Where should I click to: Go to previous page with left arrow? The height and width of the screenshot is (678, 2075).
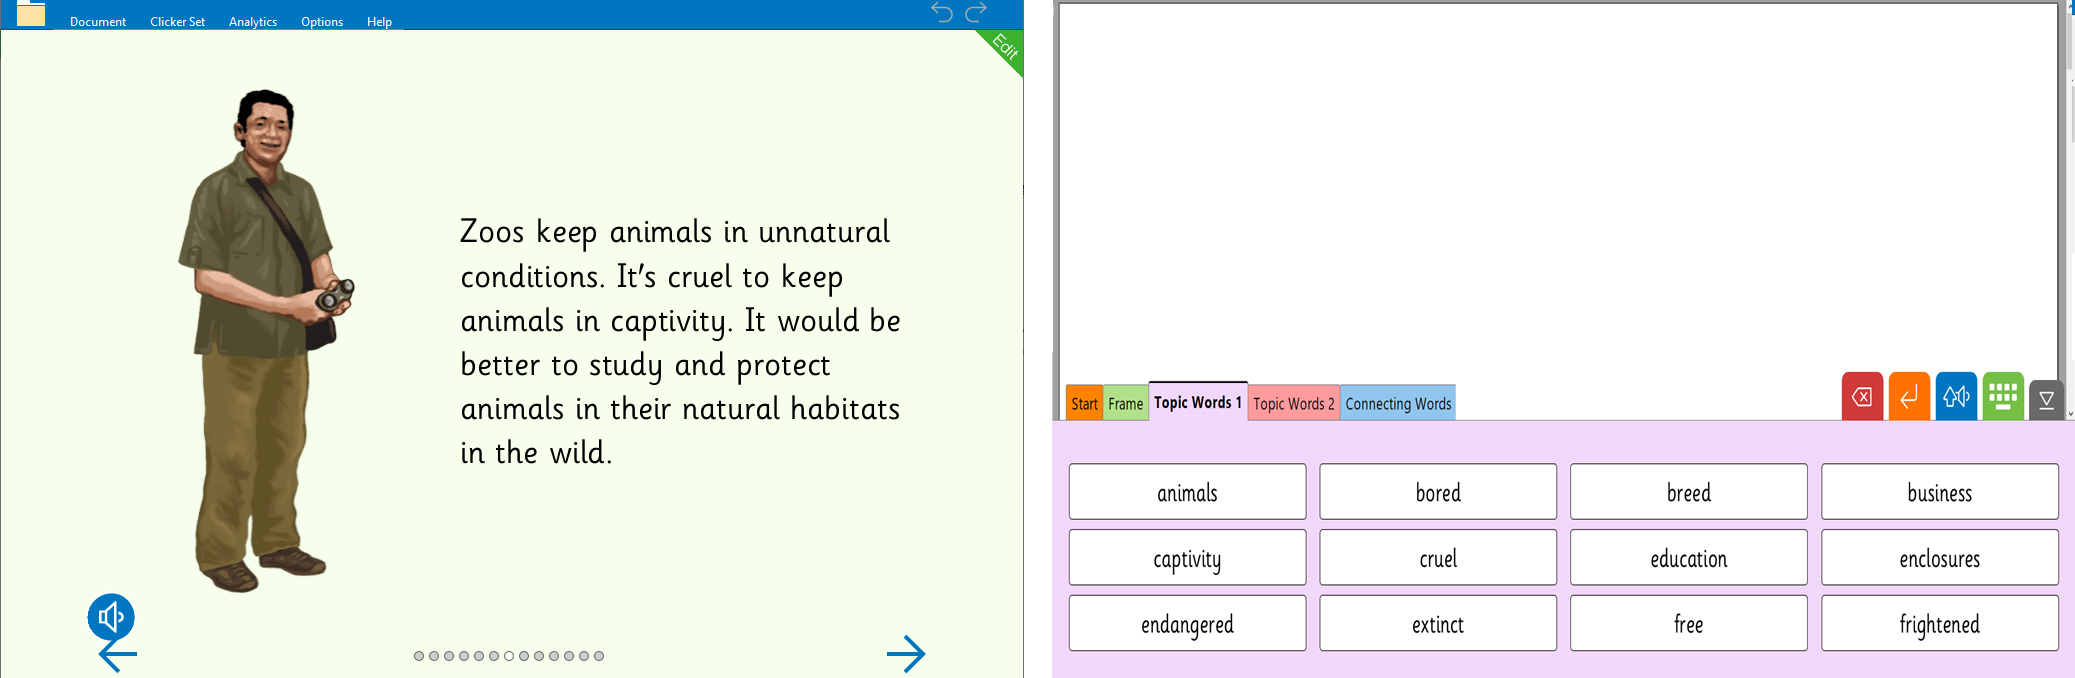coord(118,656)
